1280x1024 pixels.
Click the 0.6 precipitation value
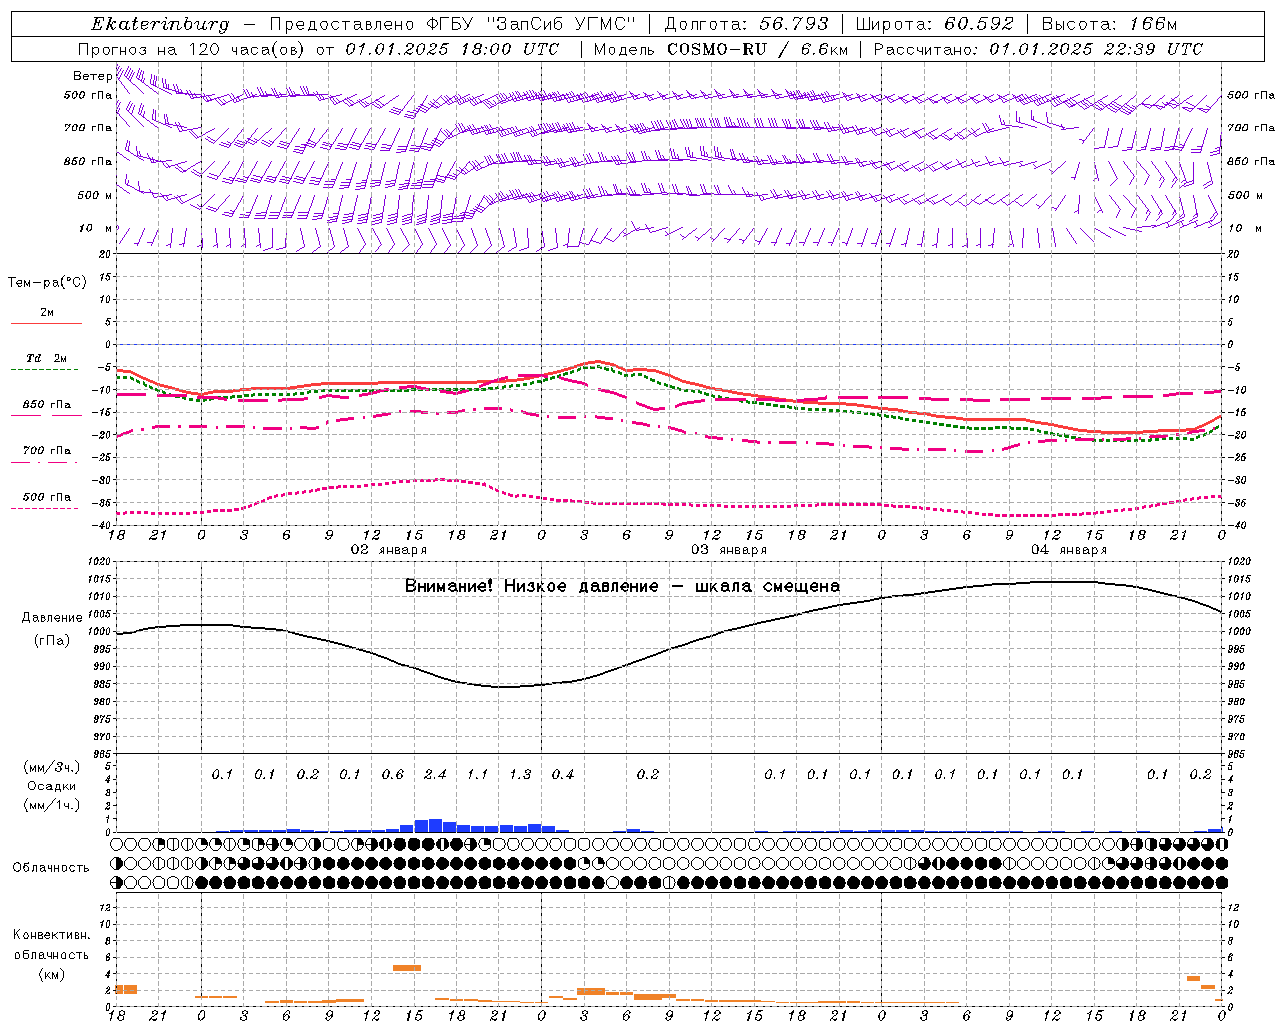coord(392,774)
